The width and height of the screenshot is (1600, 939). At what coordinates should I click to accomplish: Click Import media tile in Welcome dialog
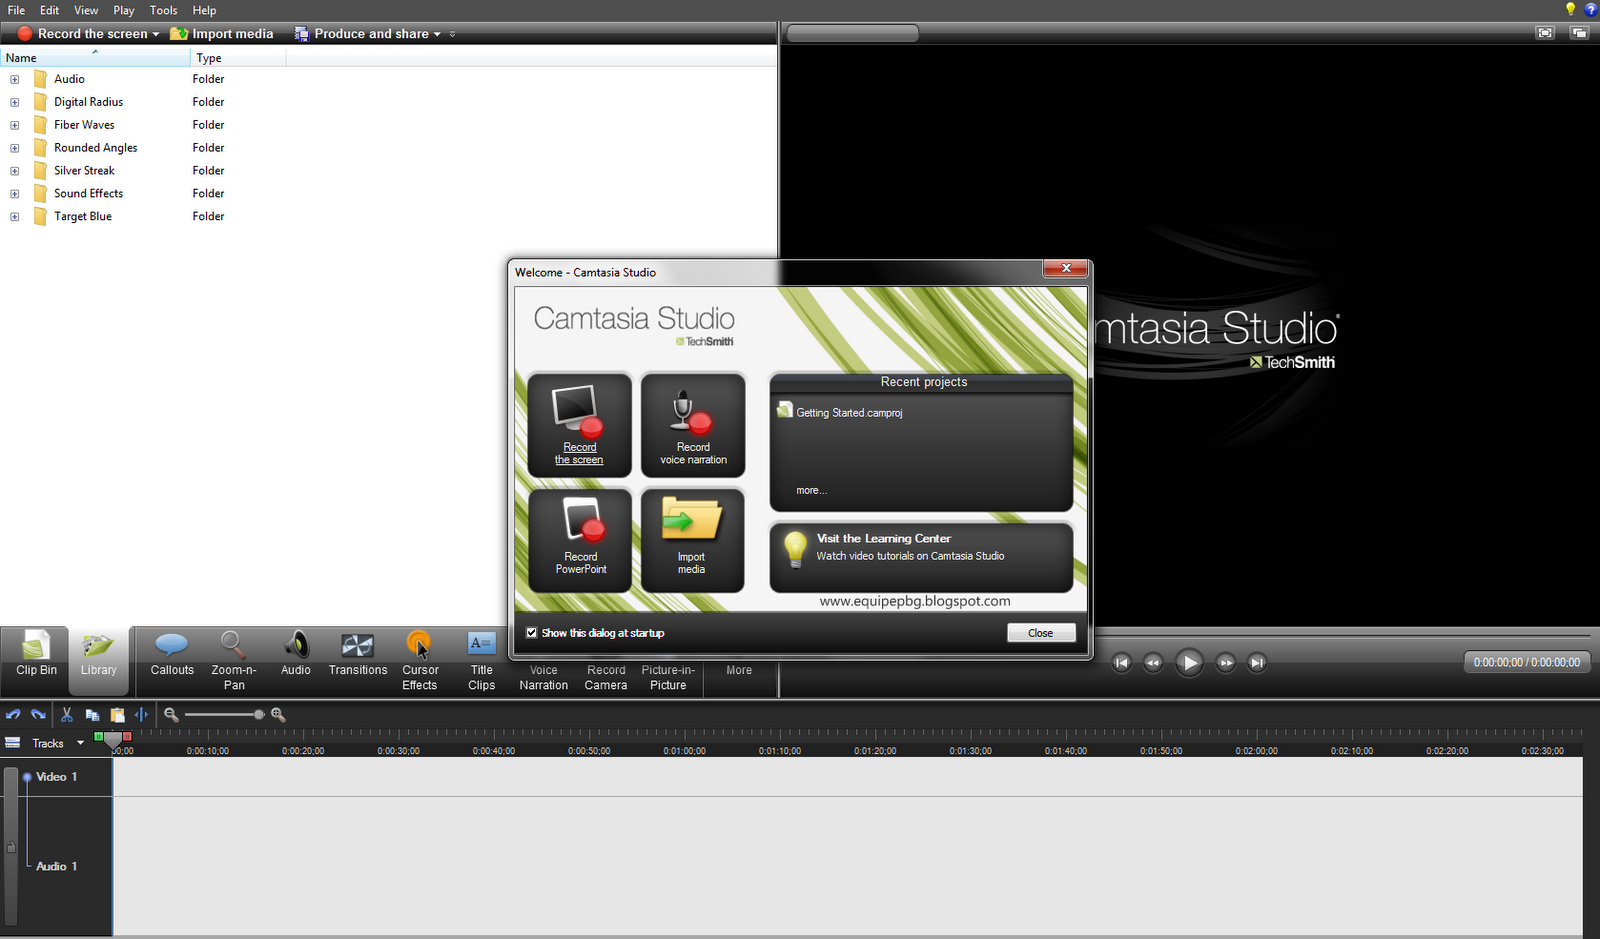[693, 540]
